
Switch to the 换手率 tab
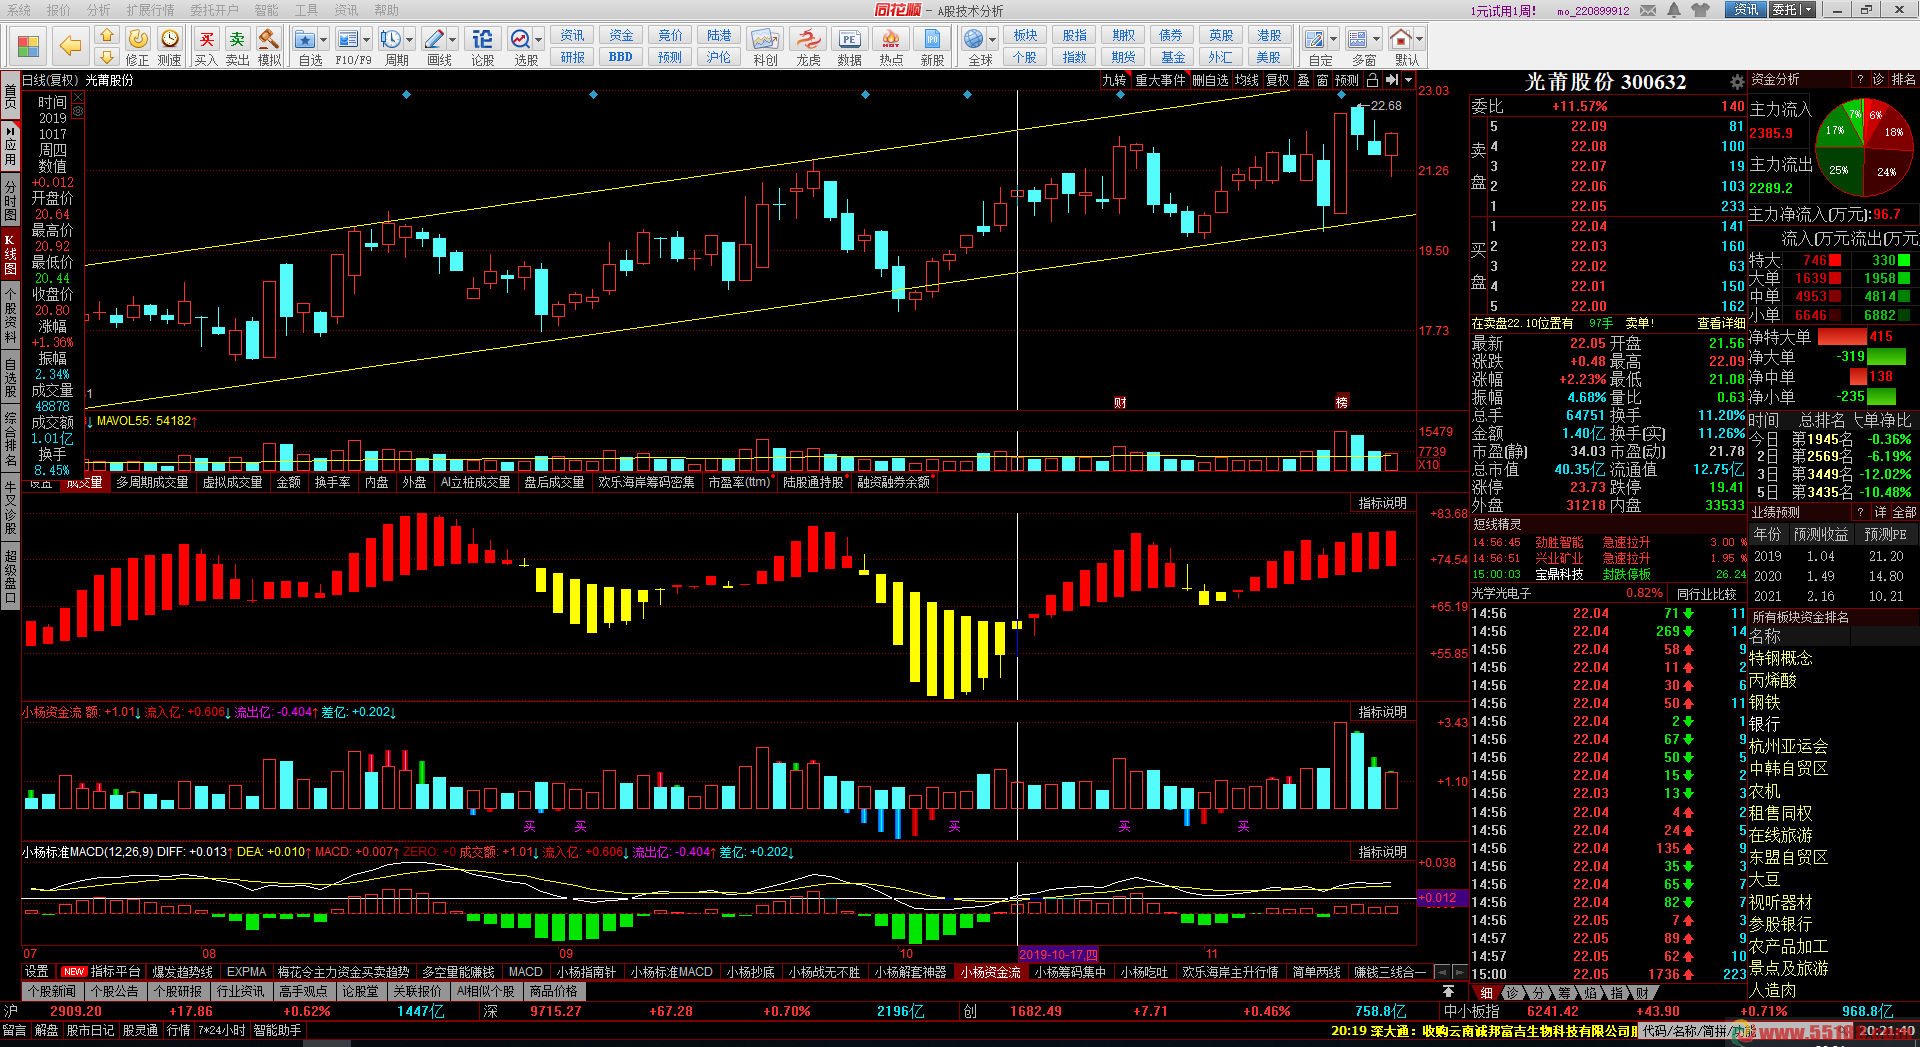(332, 482)
